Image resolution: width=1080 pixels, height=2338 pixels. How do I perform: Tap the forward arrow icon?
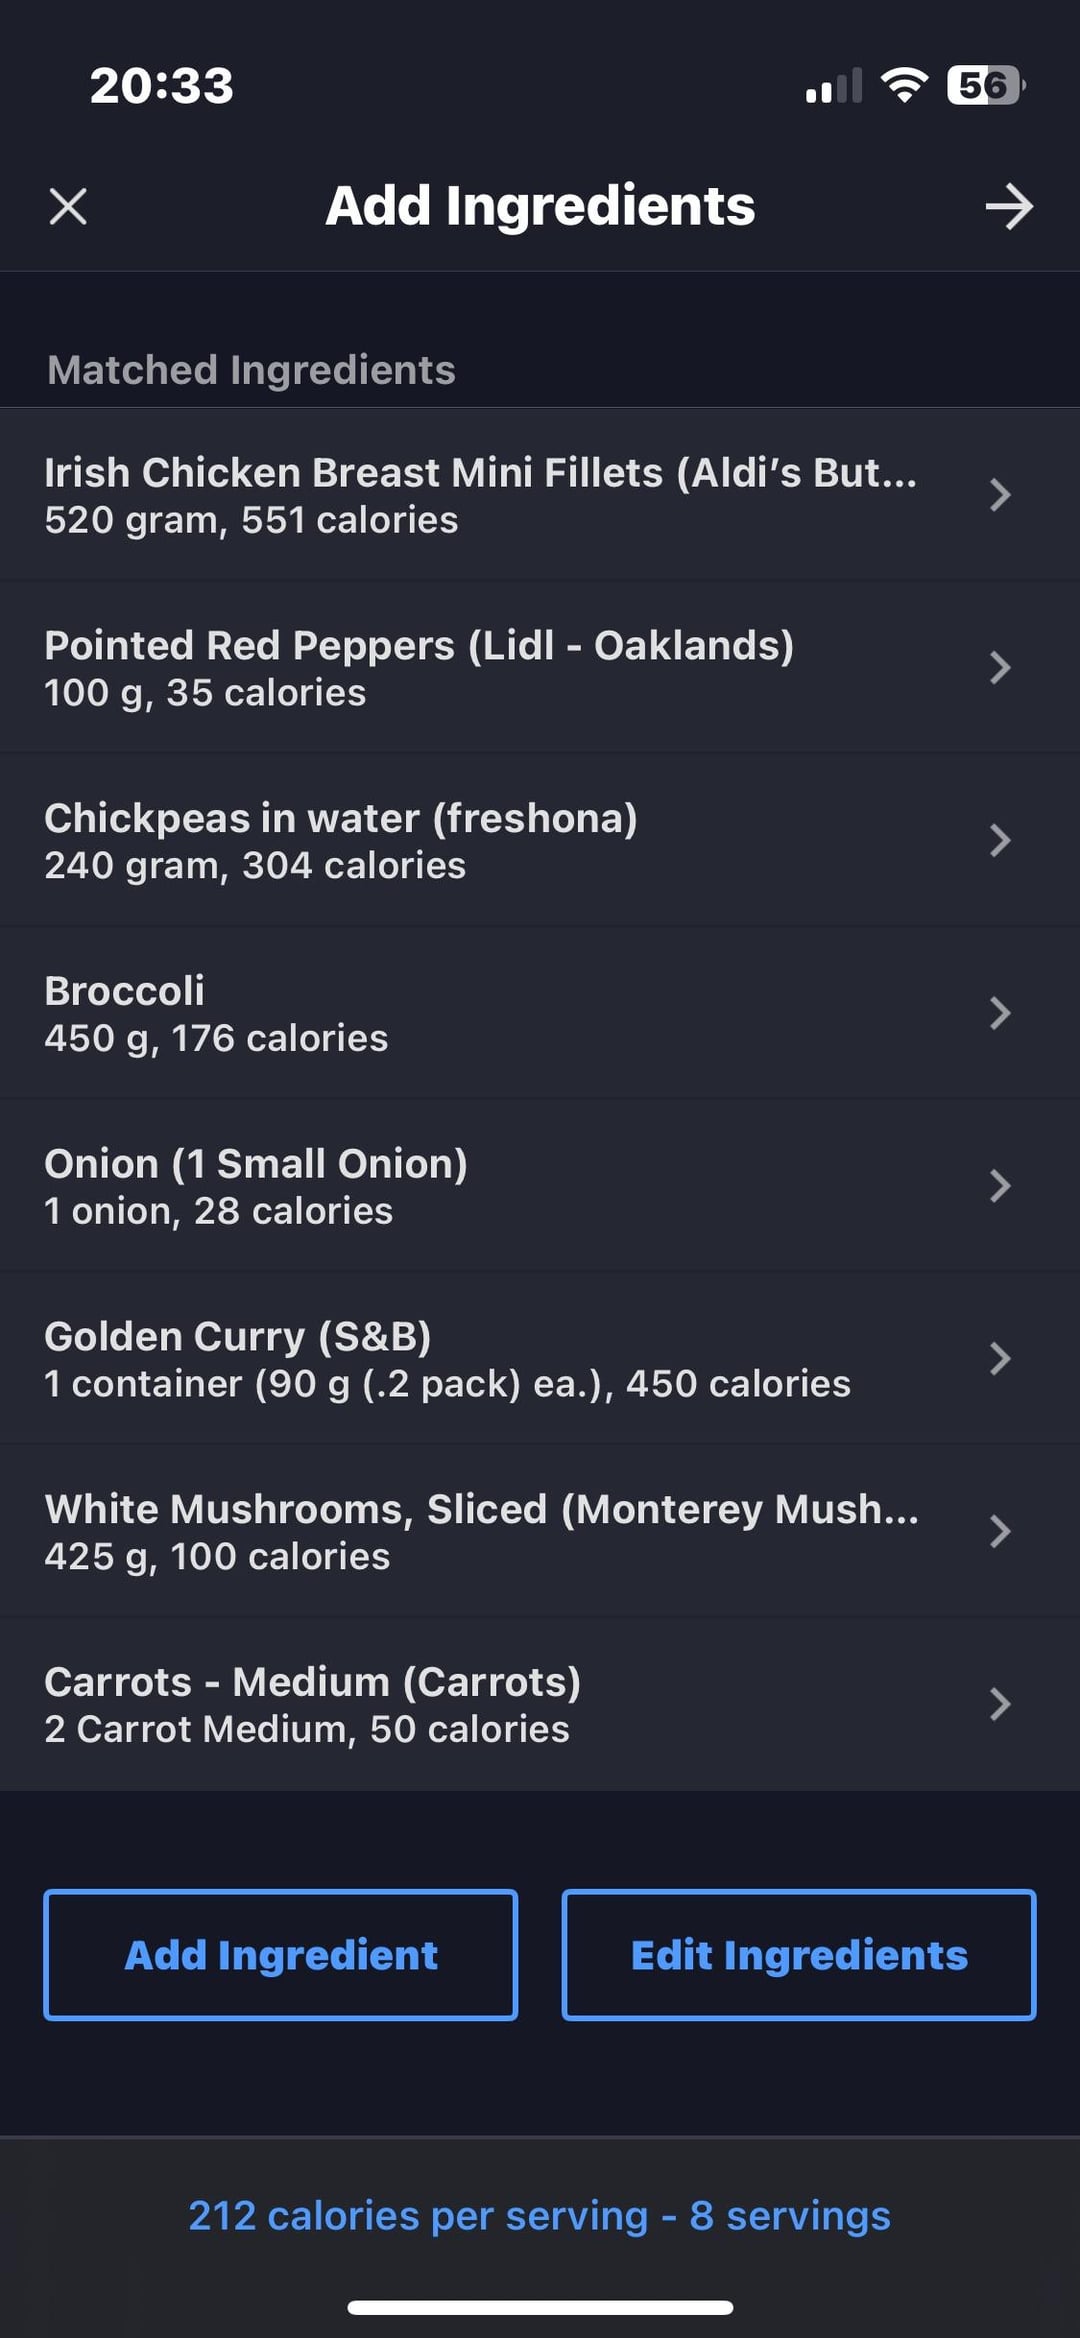coord(1008,207)
